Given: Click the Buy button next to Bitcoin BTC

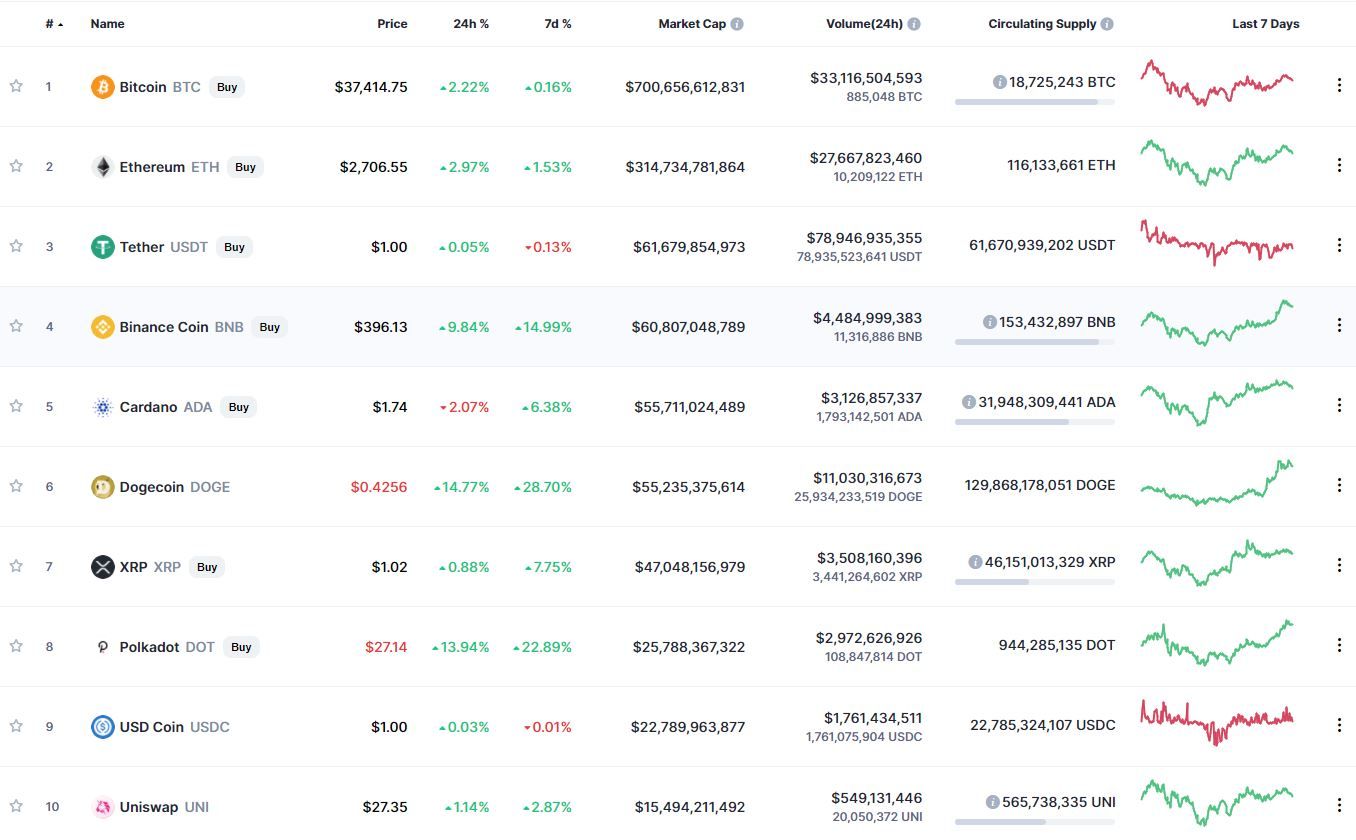Looking at the screenshot, I should tap(227, 87).
